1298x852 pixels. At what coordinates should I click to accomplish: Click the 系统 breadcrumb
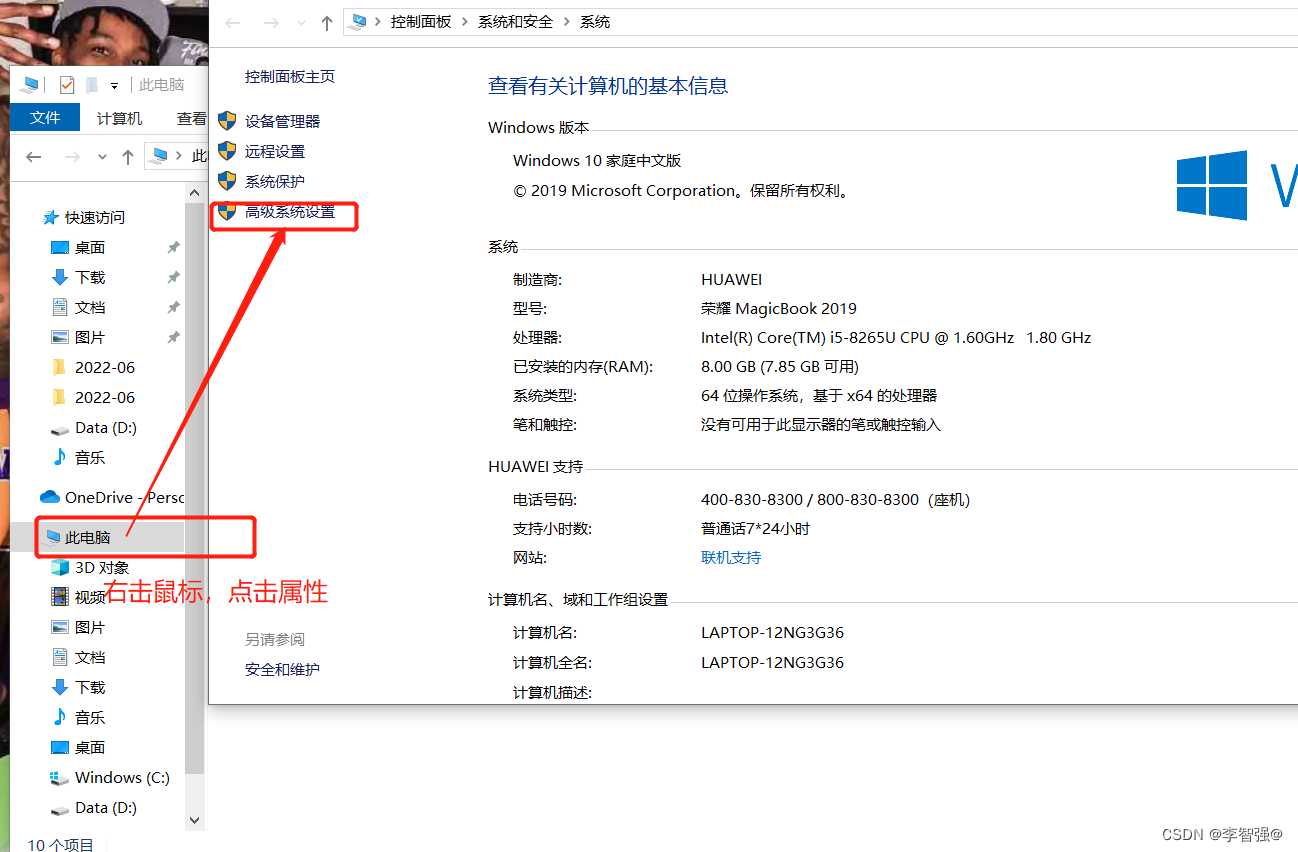[x=595, y=22]
